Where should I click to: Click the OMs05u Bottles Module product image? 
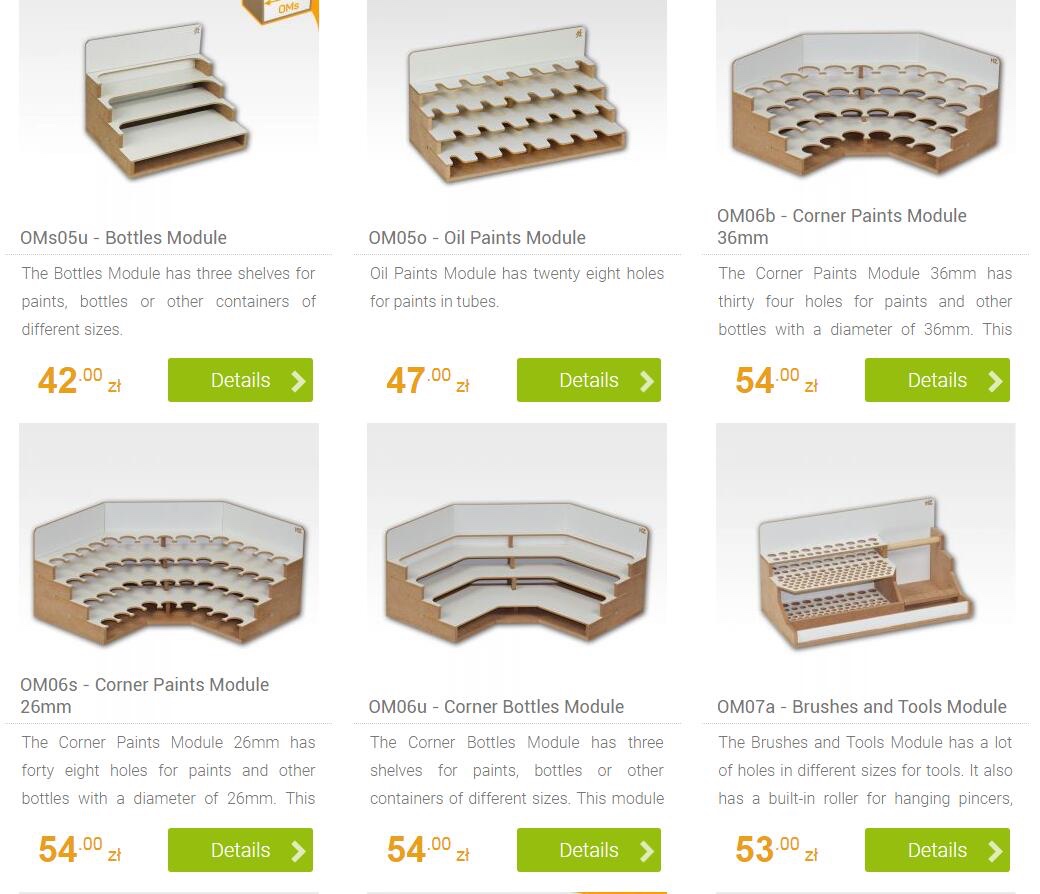(168, 100)
